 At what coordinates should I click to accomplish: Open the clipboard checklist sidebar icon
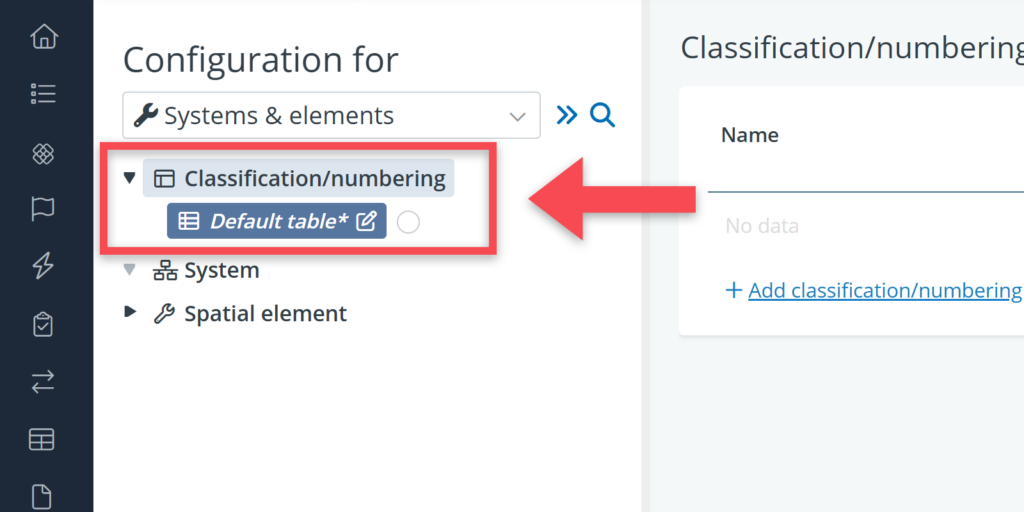click(x=44, y=324)
